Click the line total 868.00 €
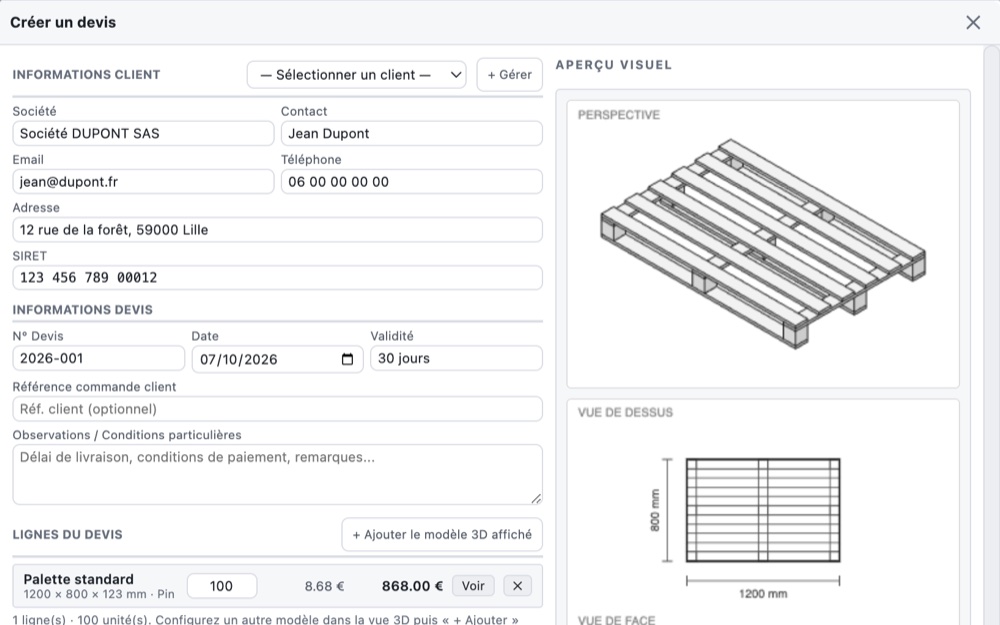Image resolution: width=1000 pixels, height=625 pixels. point(412,586)
